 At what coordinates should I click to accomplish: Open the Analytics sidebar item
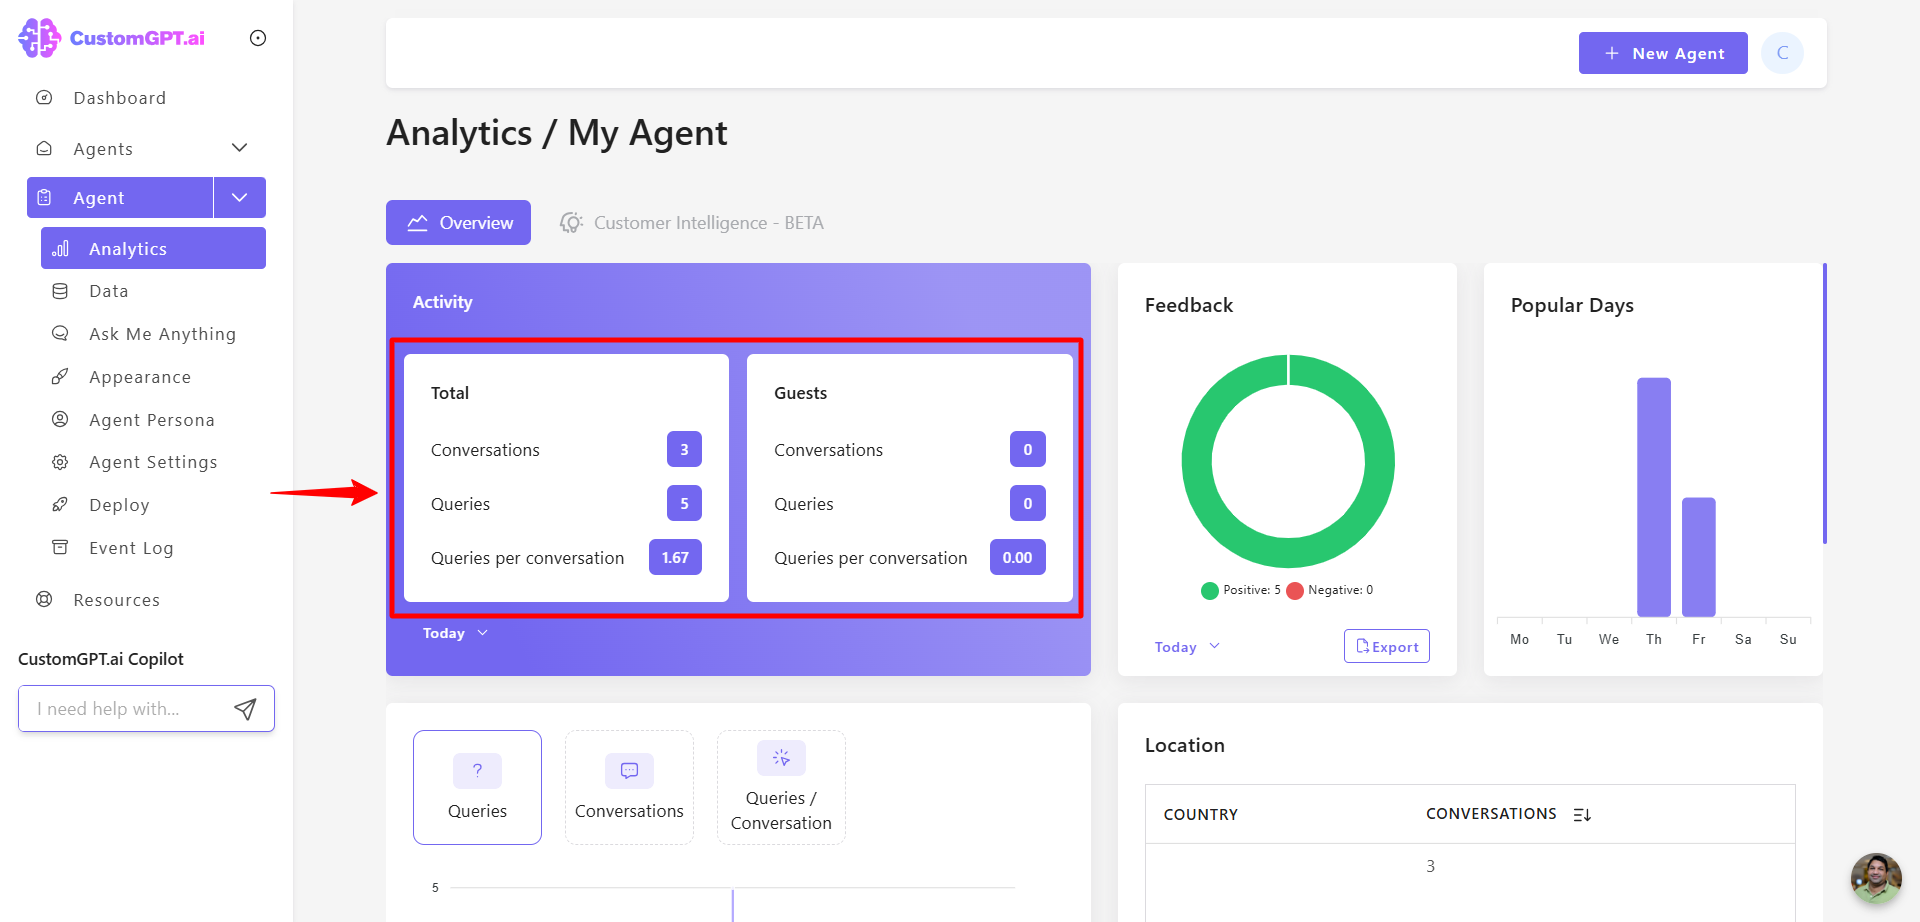153,248
